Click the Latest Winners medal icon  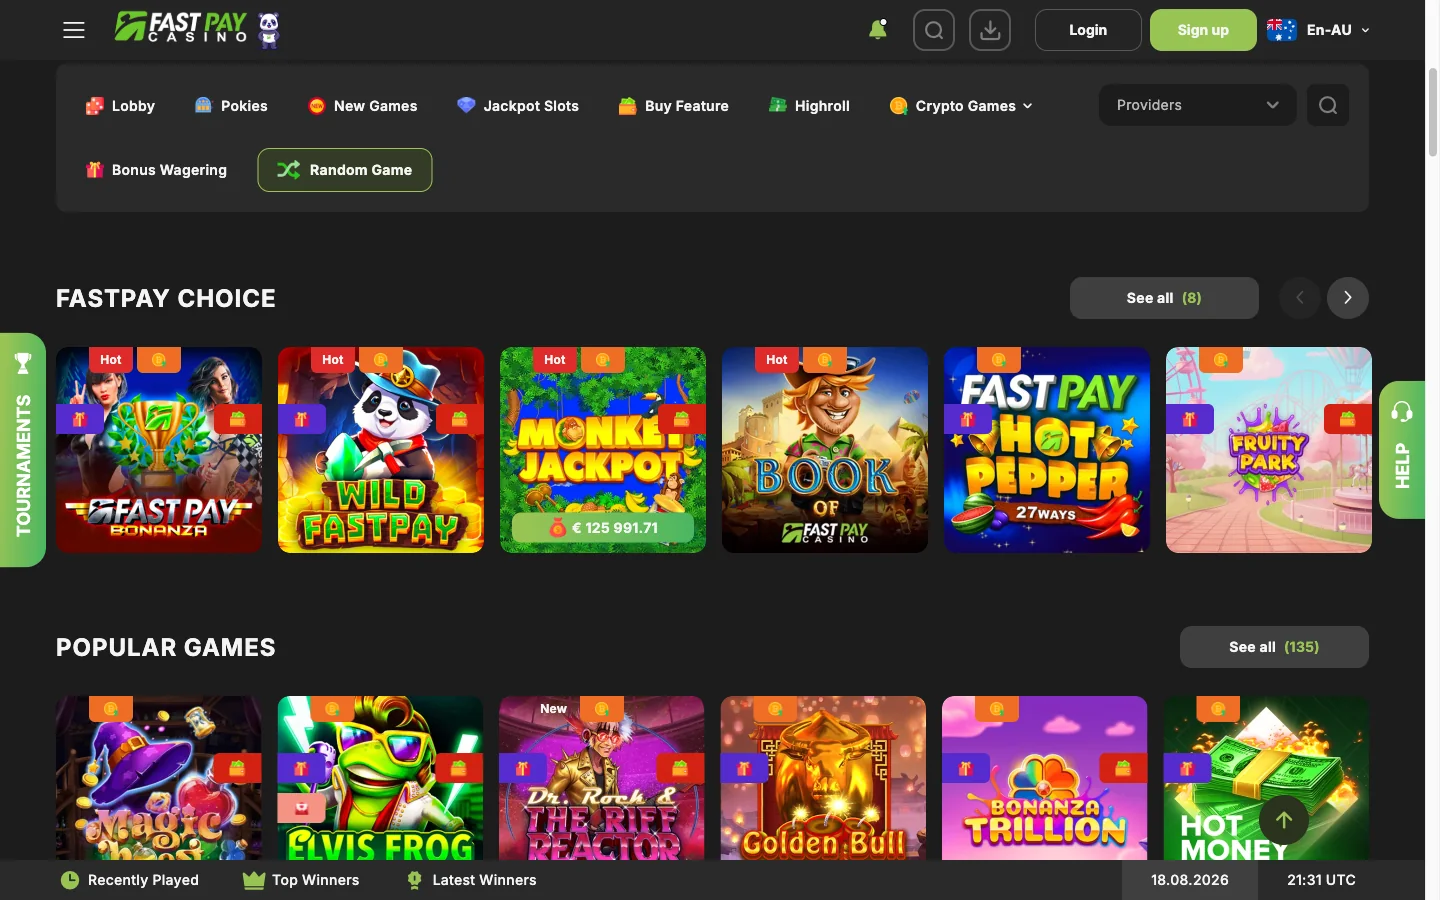(x=414, y=880)
